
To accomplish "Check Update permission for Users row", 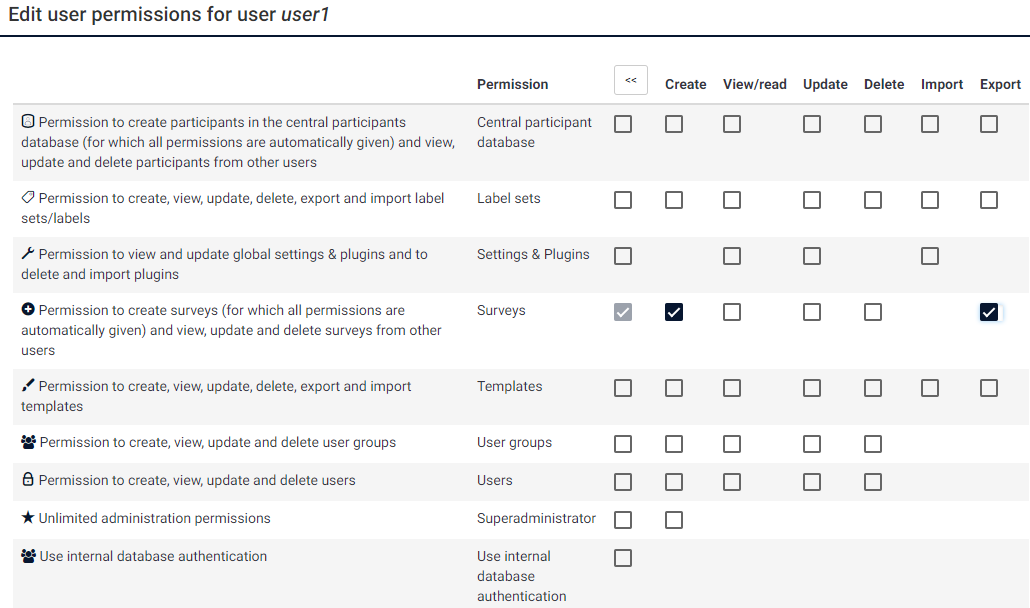I will click(x=812, y=482).
